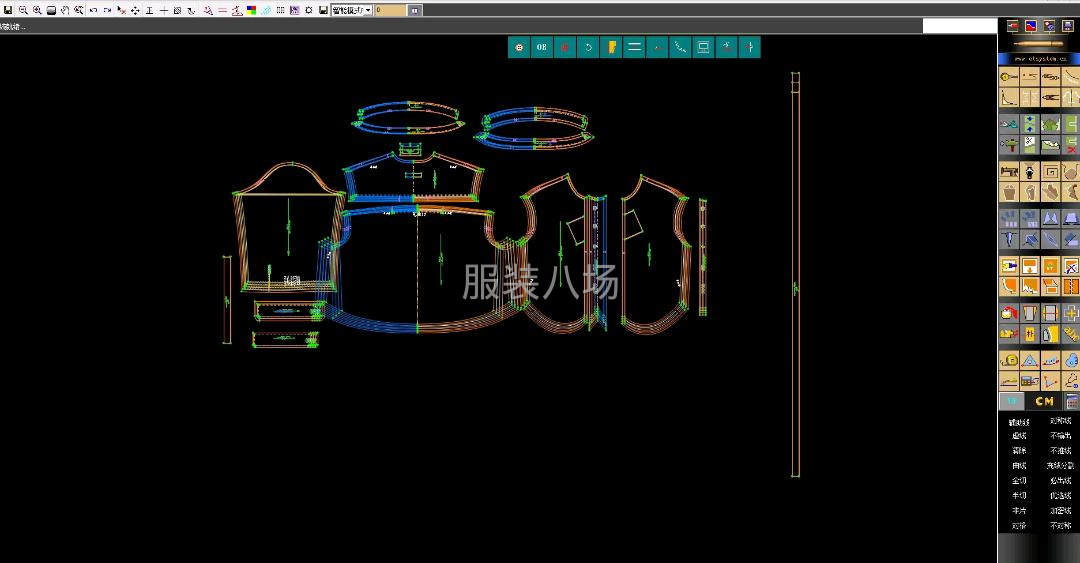Click the first save disk icon in top toolbar
This screenshot has width=1080, height=563.
click(x=8, y=10)
